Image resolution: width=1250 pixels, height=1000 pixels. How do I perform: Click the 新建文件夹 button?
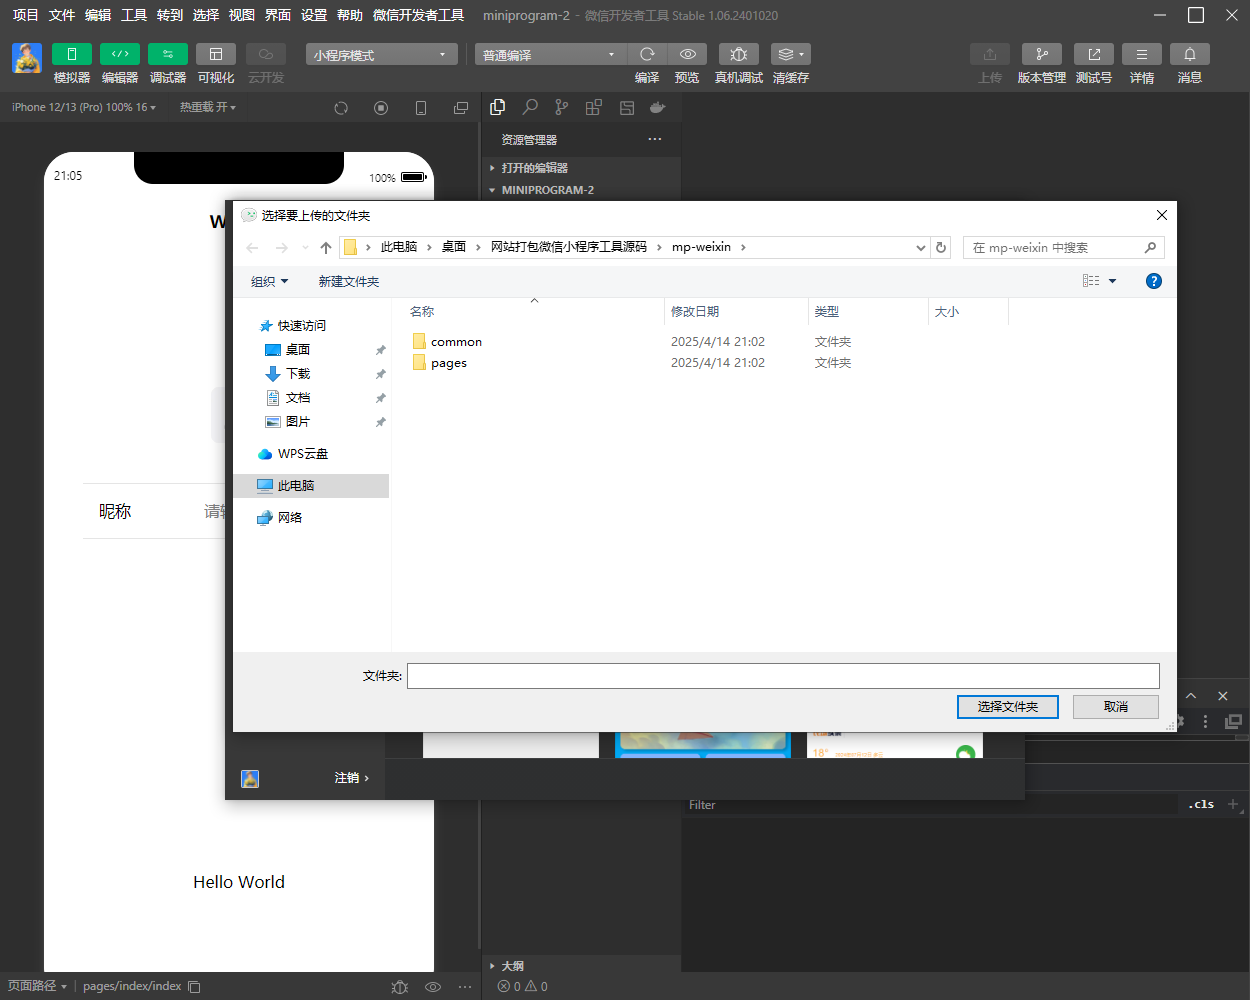[x=349, y=282]
